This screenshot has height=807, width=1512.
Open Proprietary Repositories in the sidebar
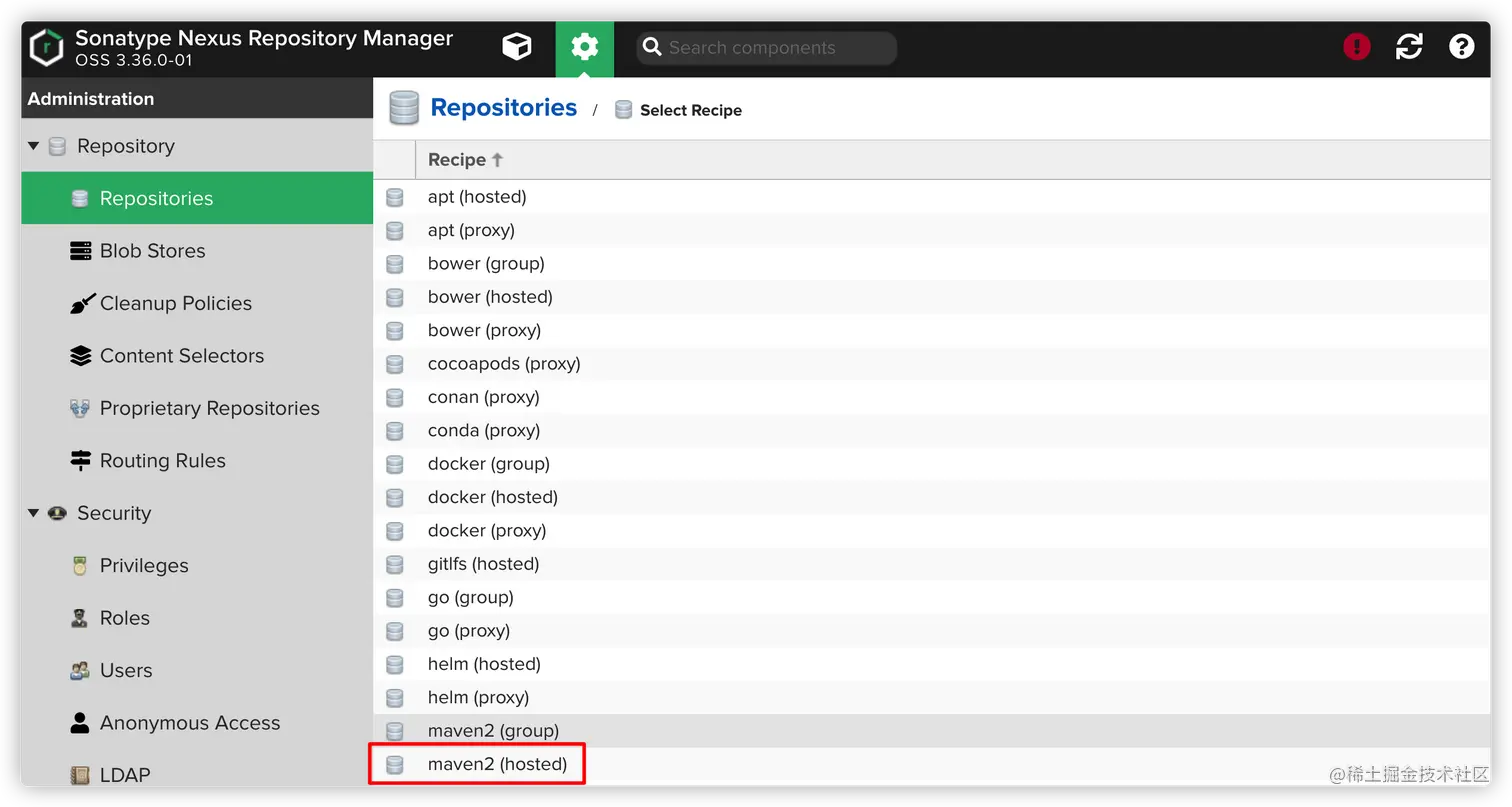click(197, 408)
